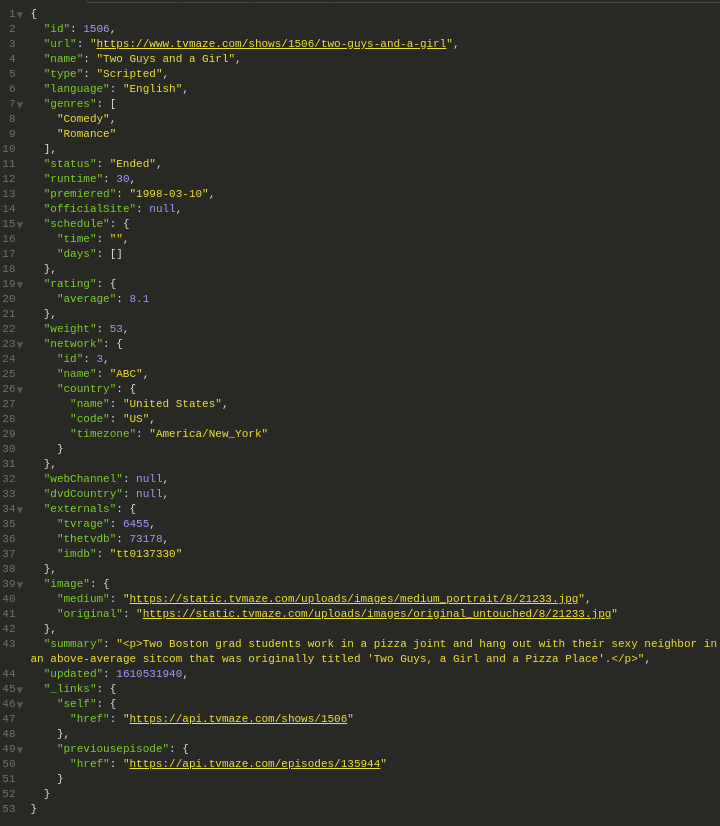Collapse the "previousepisode" object fold arrow
The image size is (720, 826).
pyautogui.click(x=19, y=750)
